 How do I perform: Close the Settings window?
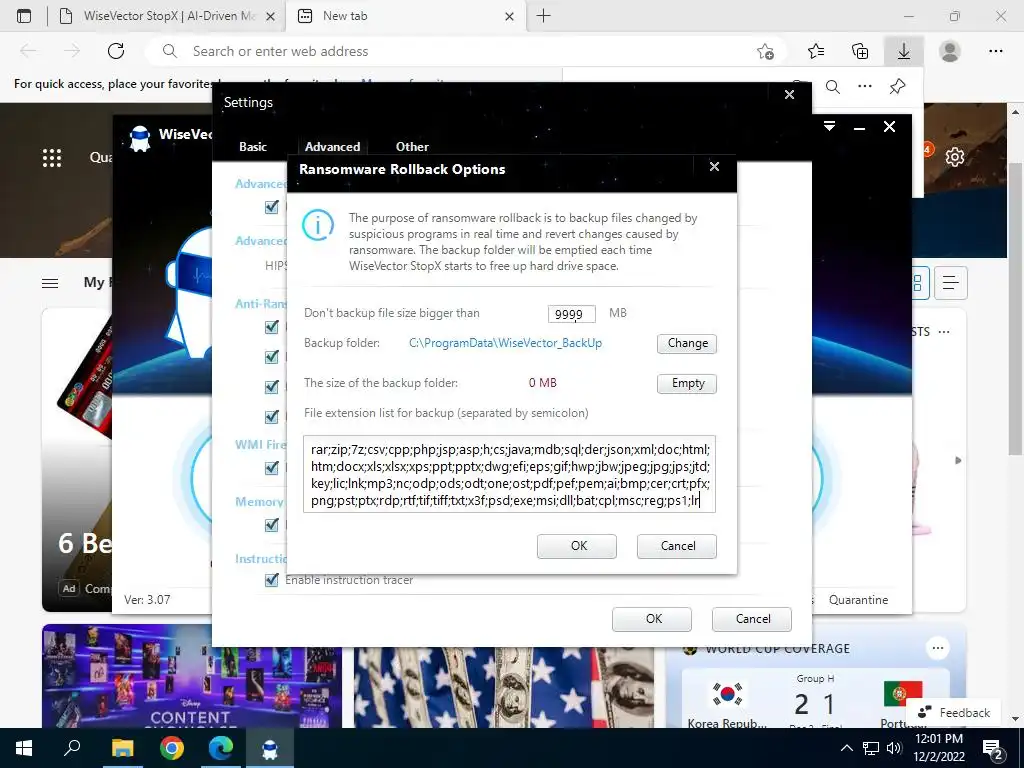[x=790, y=95]
